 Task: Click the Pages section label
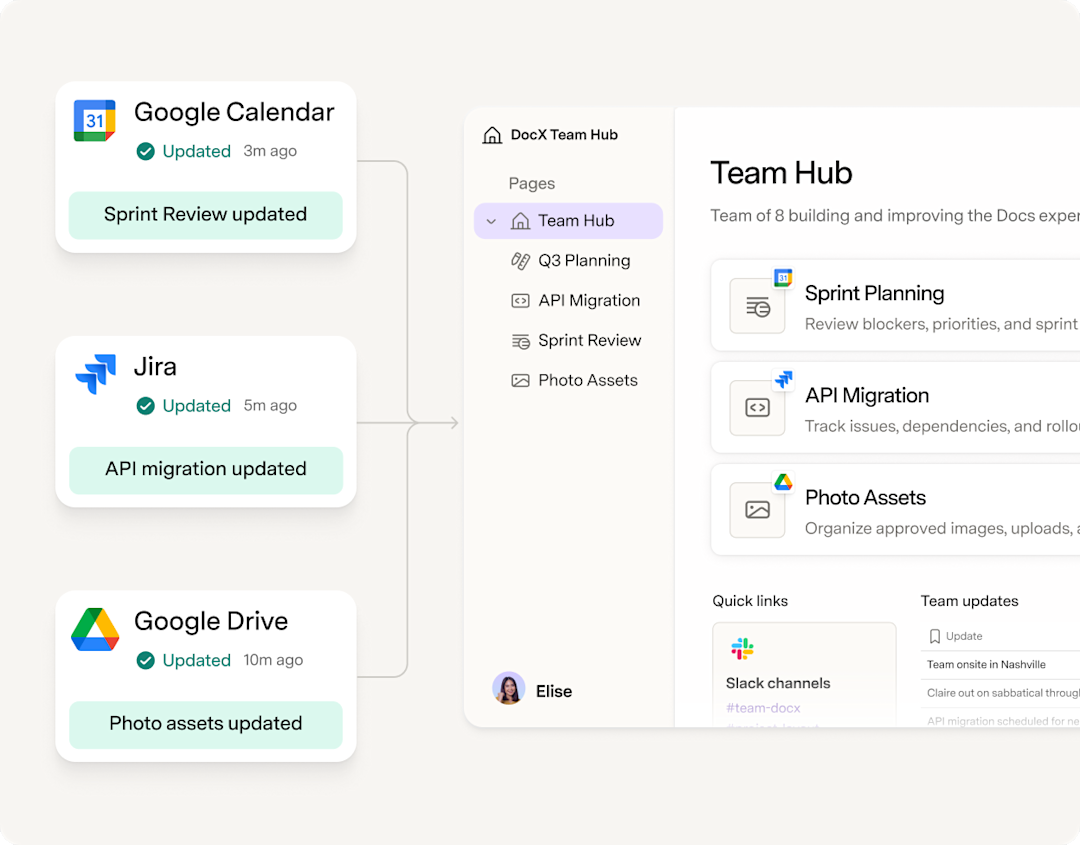coord(532,184)
